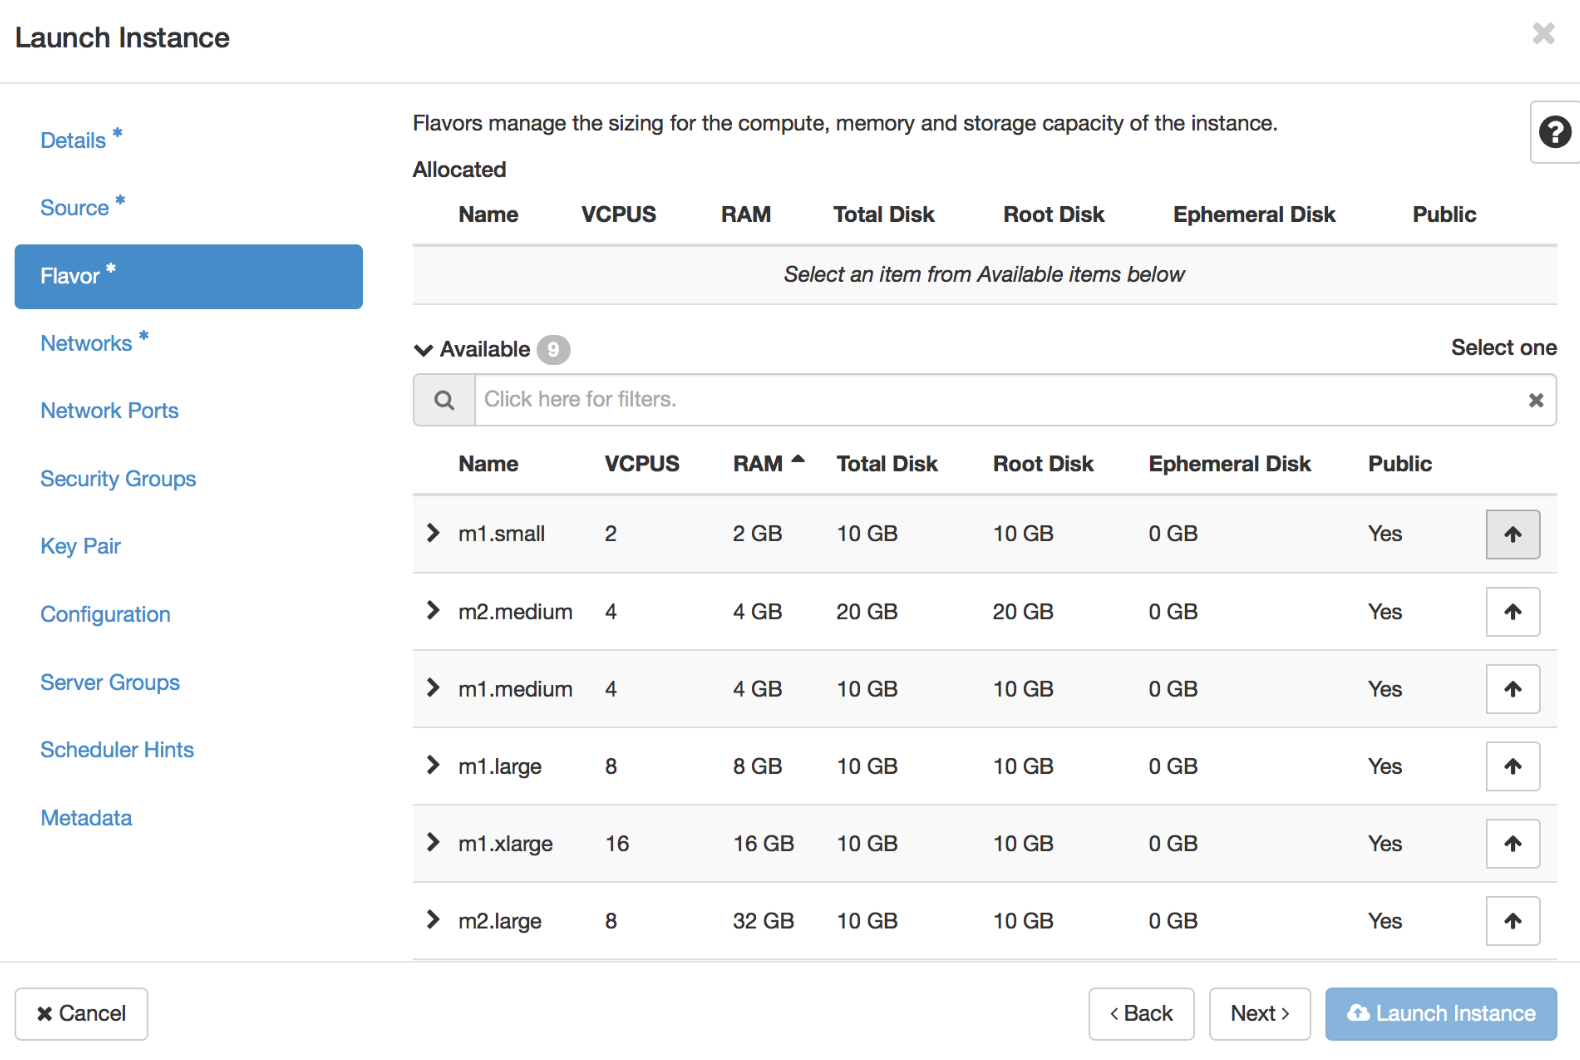Screen dimensions: 1580x1060
Task: Expand details for m1.small row
Action: pos(433,533)
